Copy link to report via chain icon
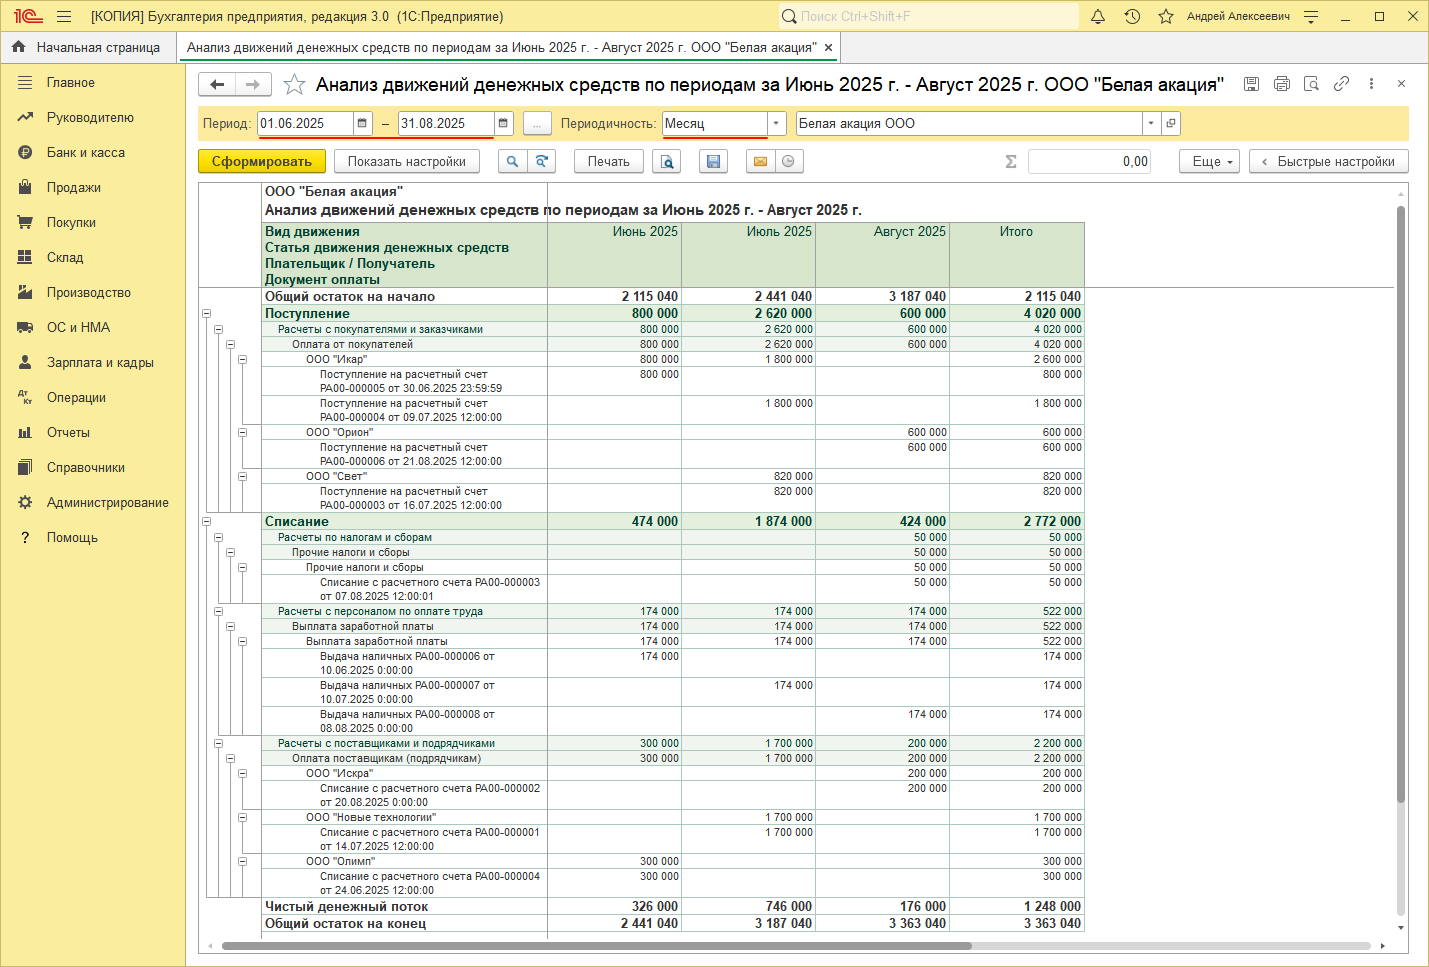 (x=1341, y=84)
